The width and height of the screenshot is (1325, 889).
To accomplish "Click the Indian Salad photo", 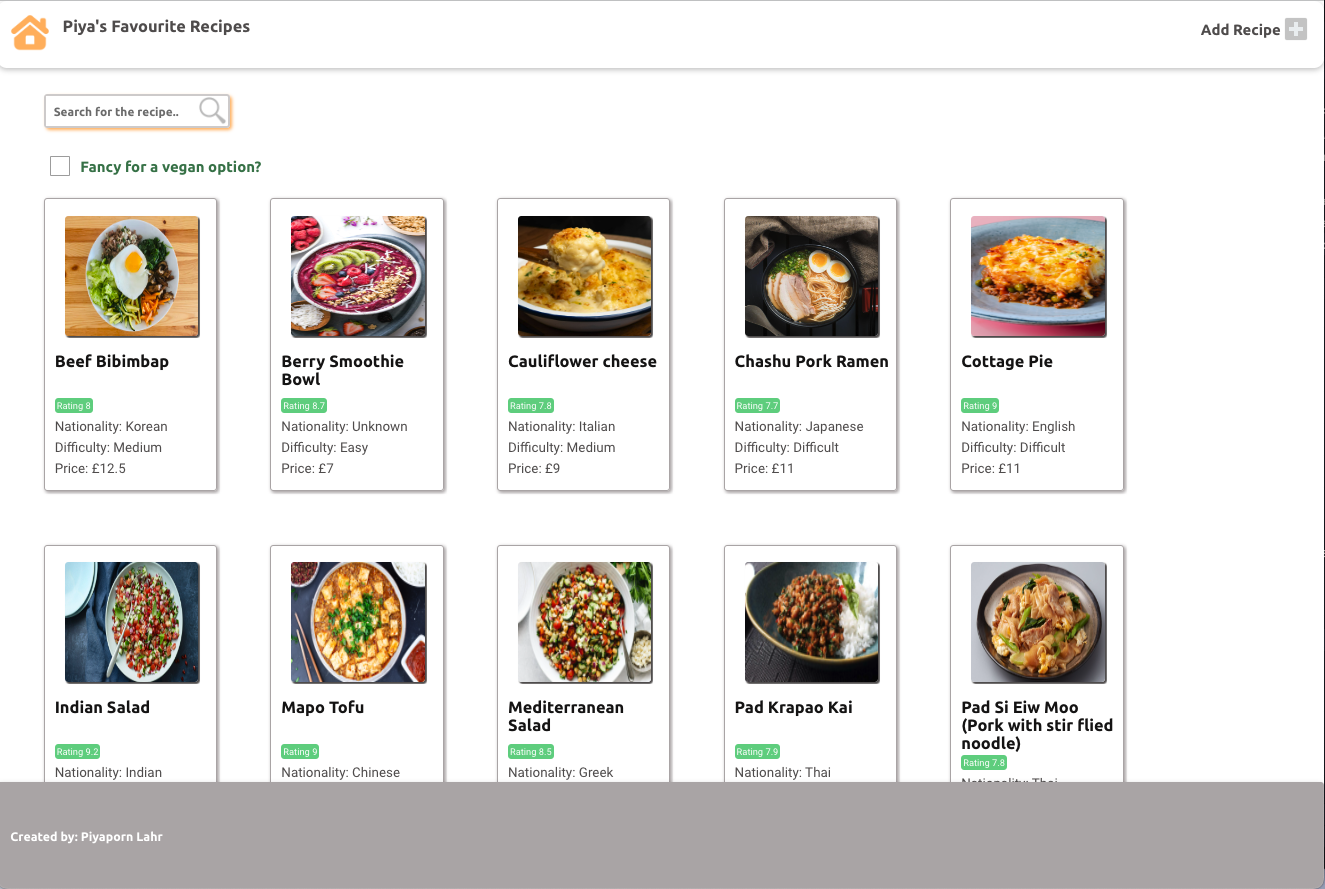I will [131, 622].
